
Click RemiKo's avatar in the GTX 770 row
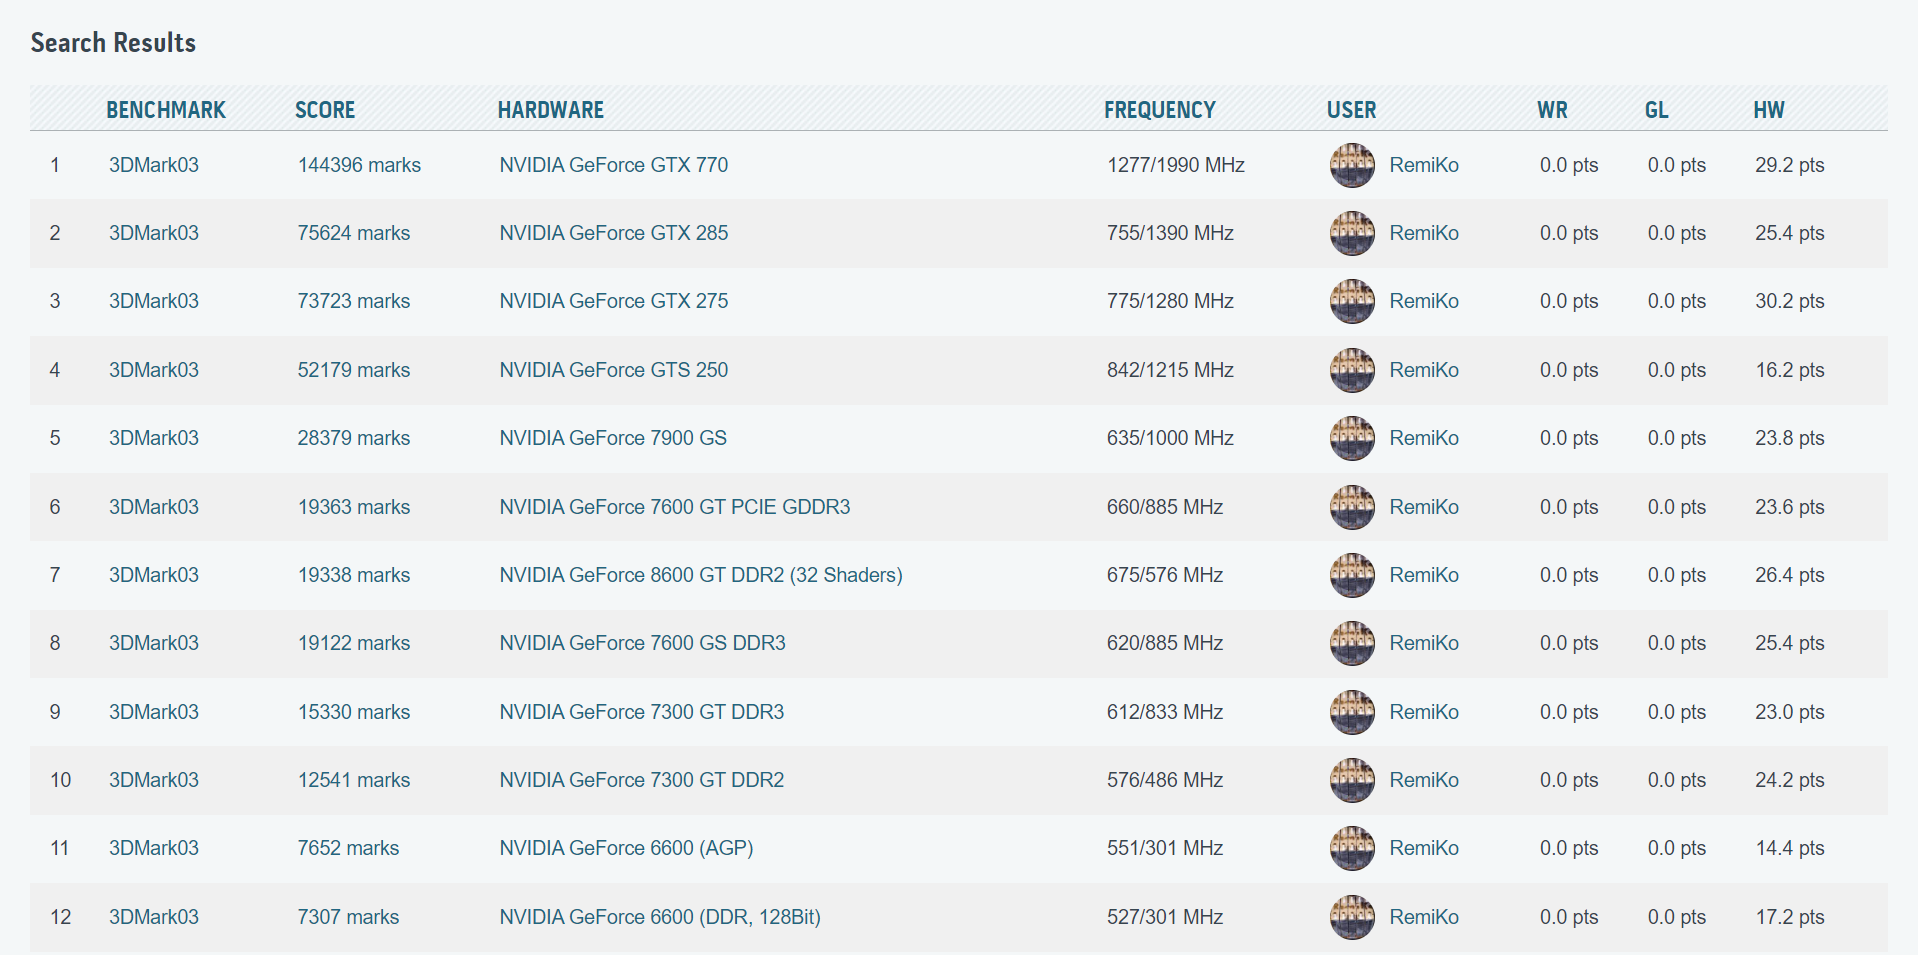point(1351,165)
